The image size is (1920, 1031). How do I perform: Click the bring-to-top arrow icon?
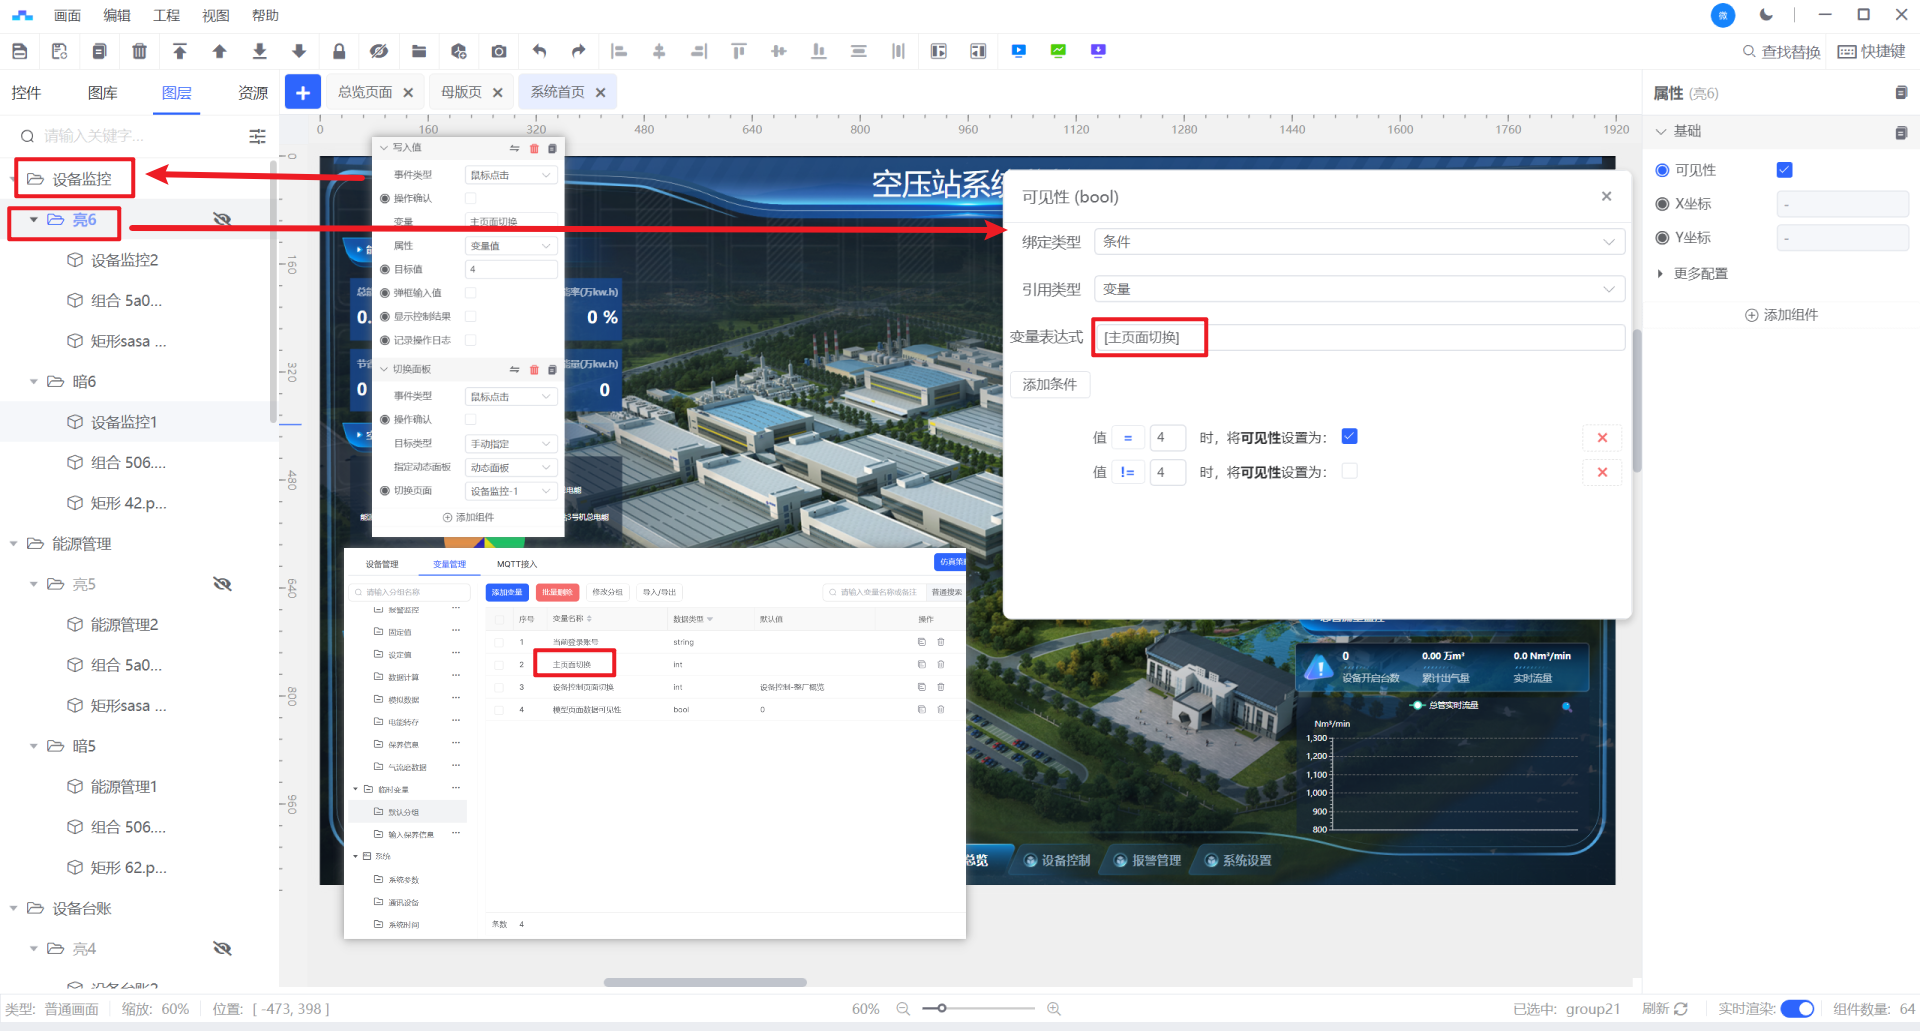pyautogui.click(x=180, y=51)
